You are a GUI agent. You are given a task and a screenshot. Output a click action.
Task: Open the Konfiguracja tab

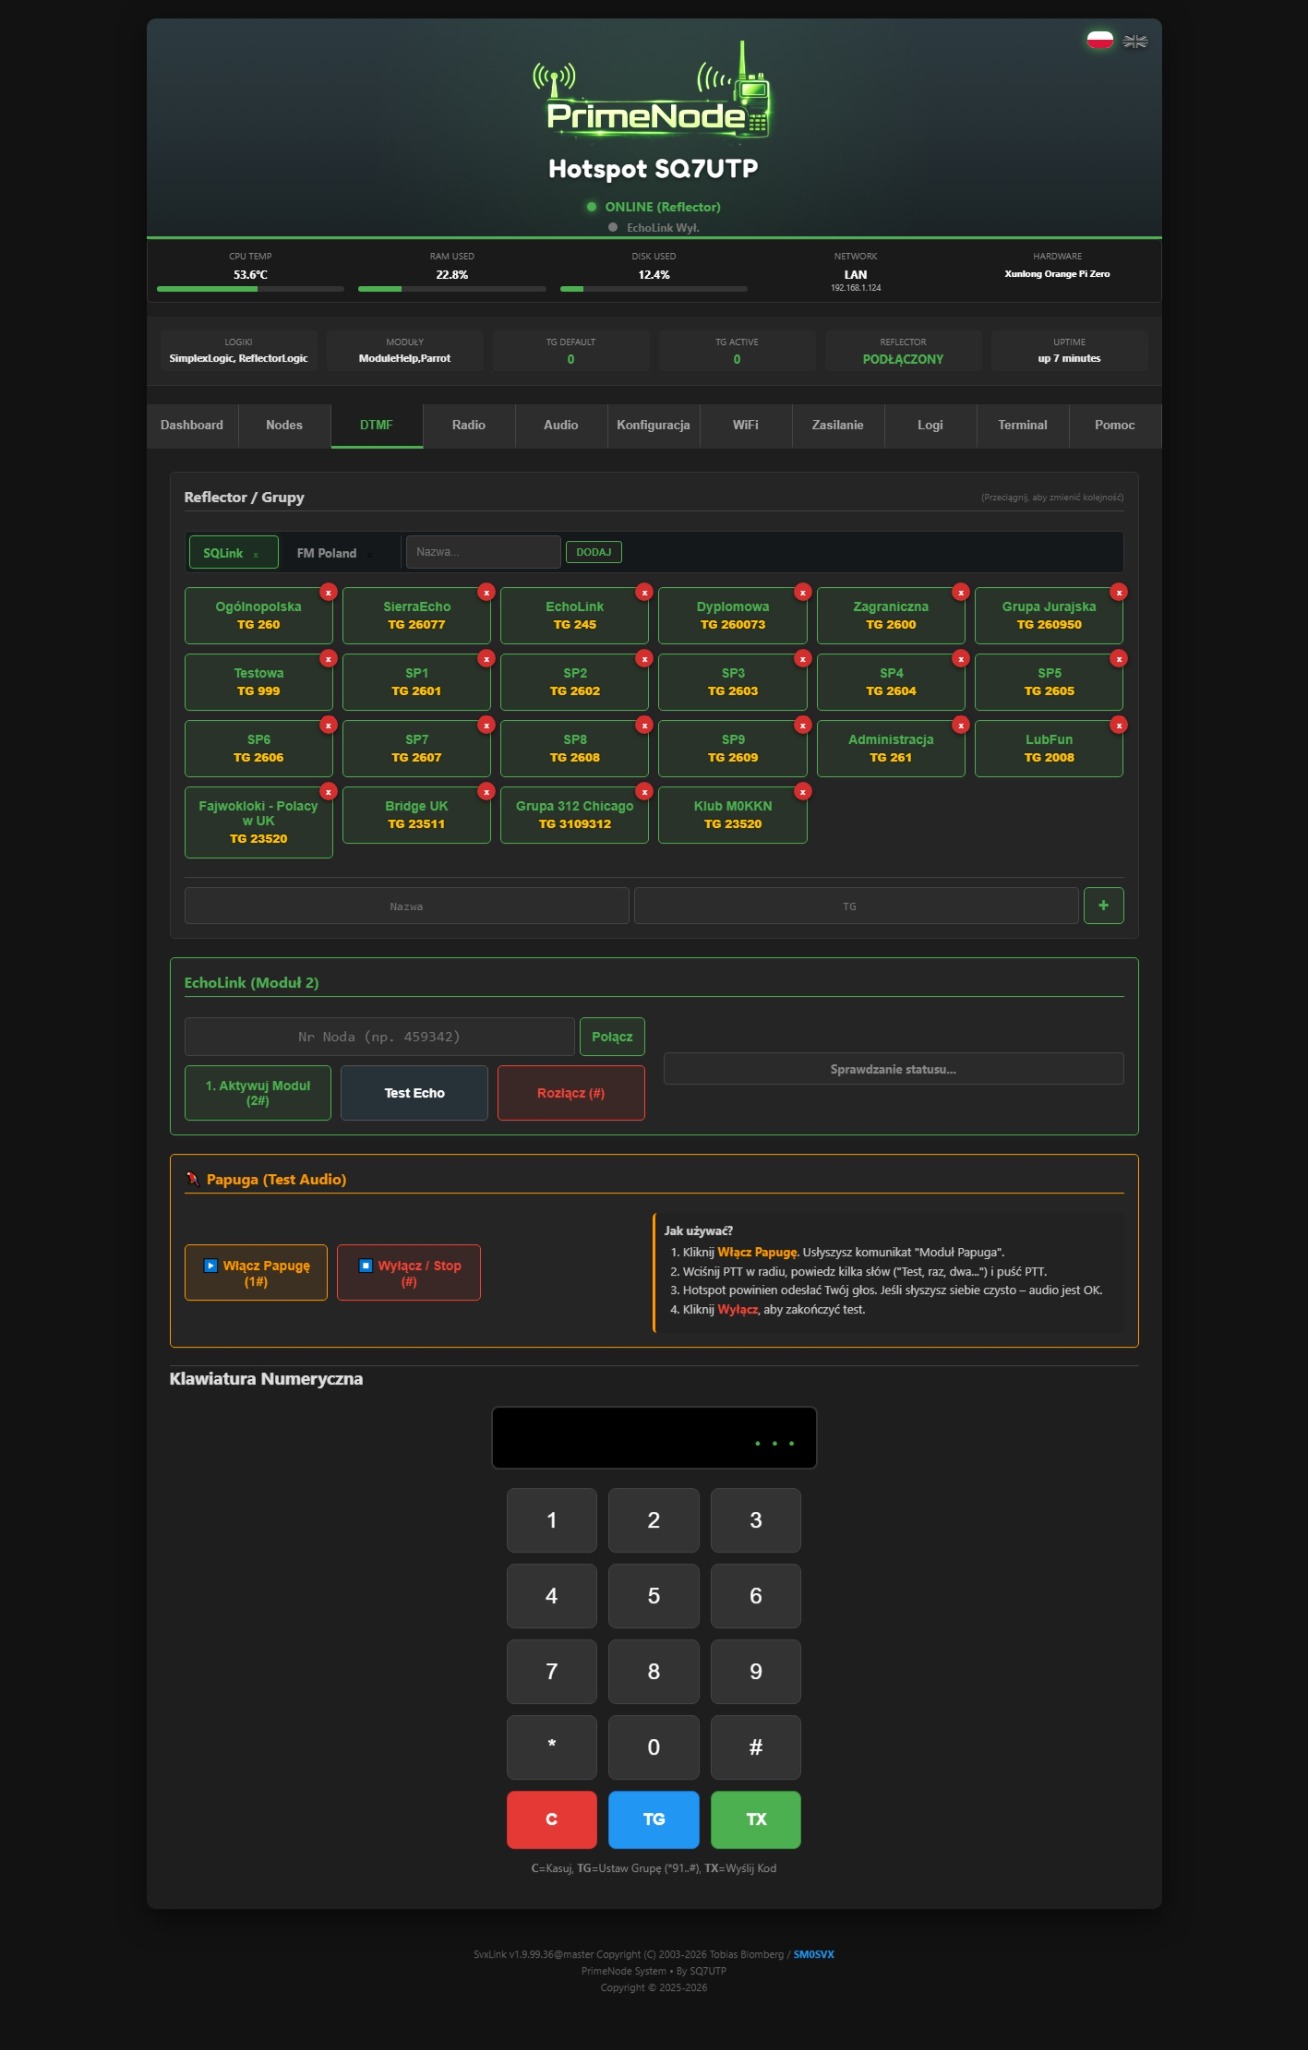coord(653,425)
